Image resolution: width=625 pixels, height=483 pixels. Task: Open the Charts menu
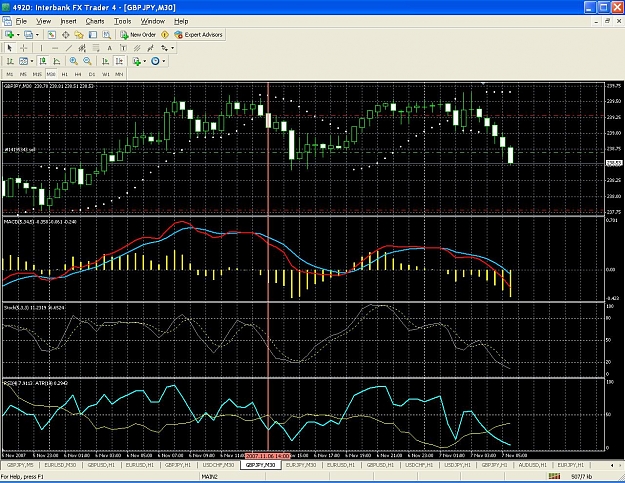click(95, 21)
